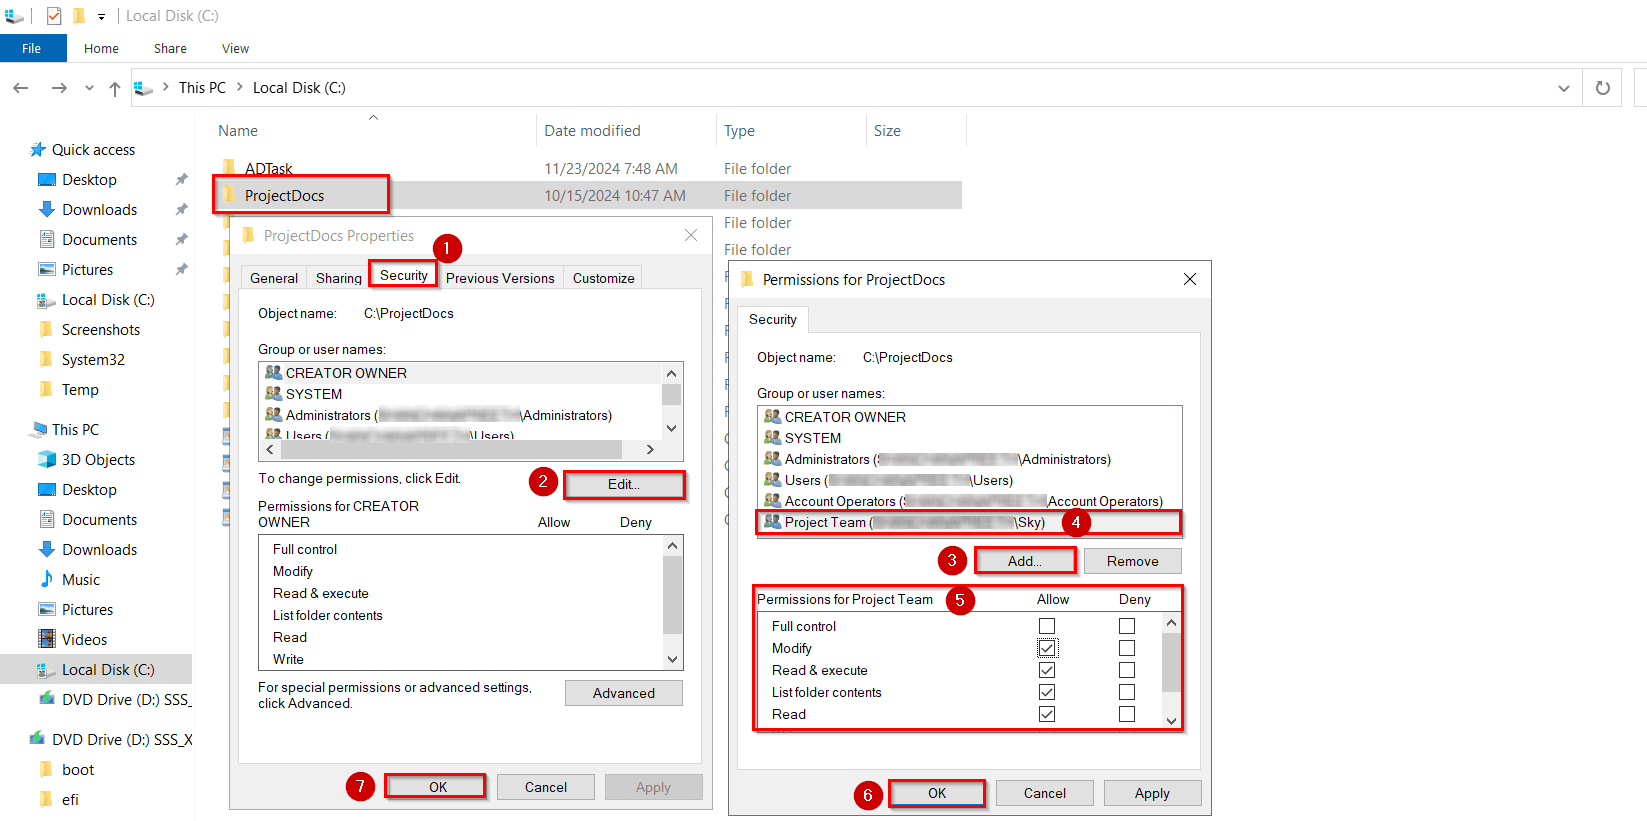Image resolution: width=1647 pixels, height=821 pixels.
Task: Click Remove in Permissions dialog
Action: 1132,561
